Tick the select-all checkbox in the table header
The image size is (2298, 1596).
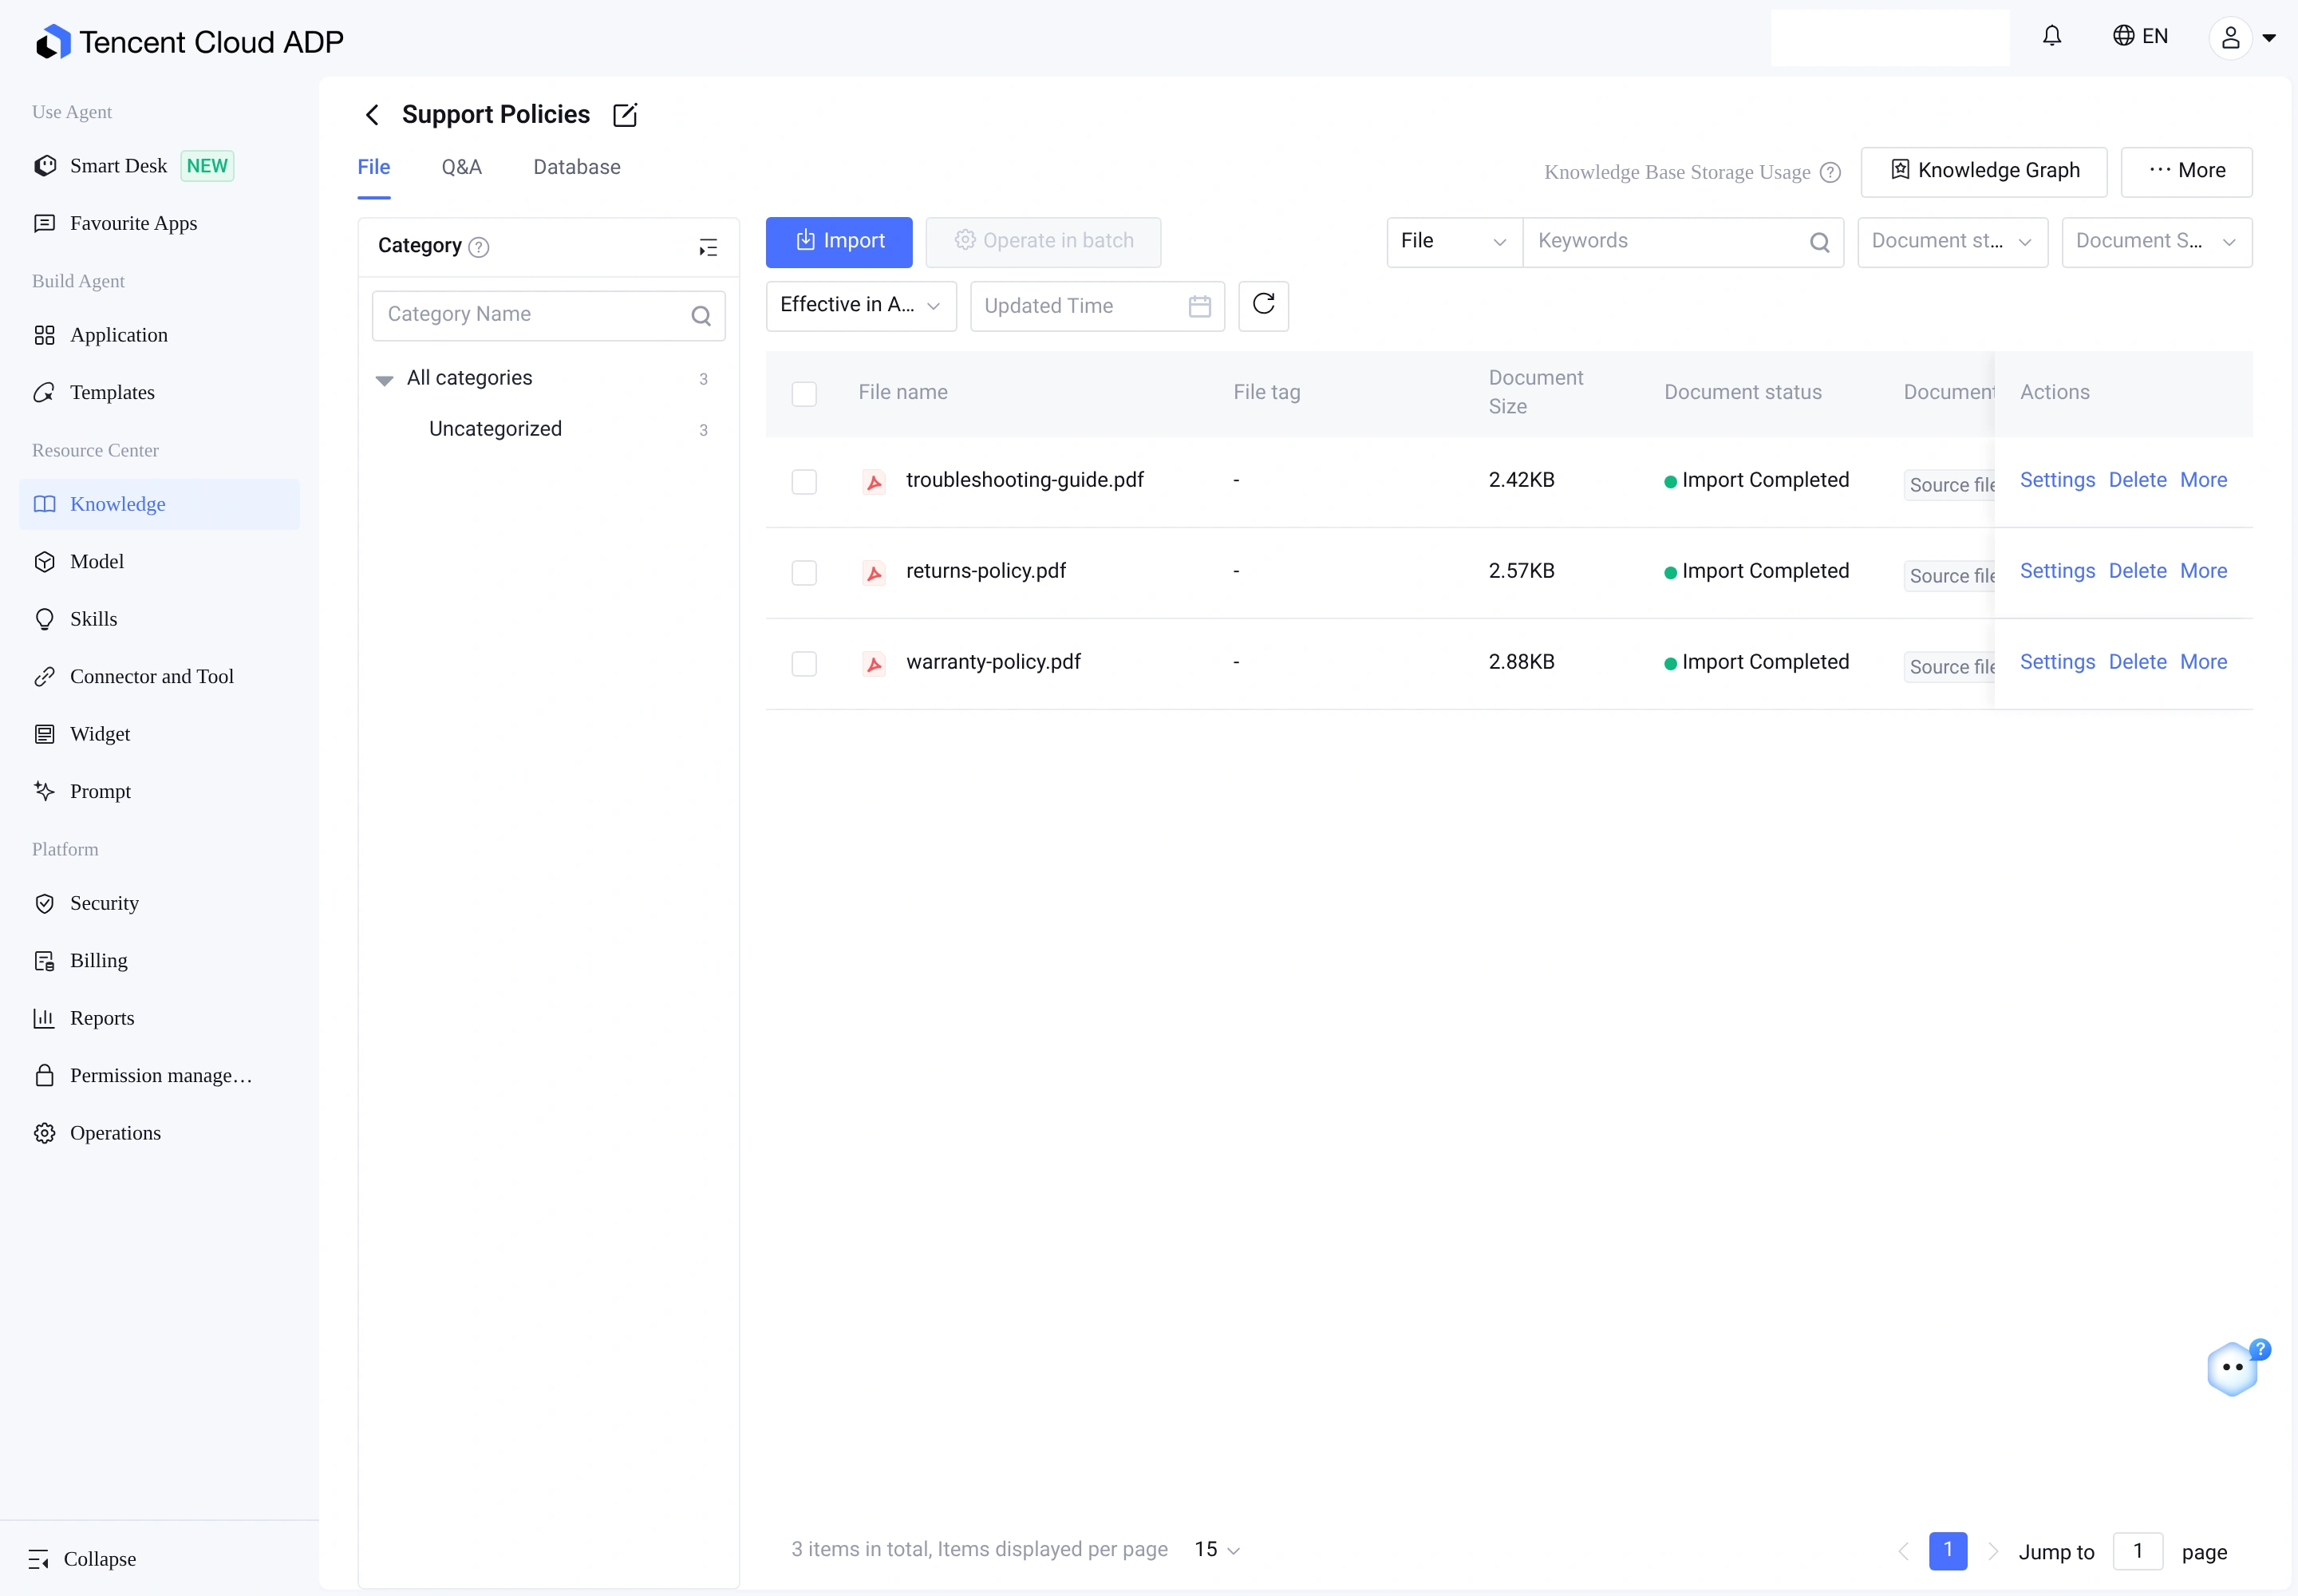tap(804, 394)
